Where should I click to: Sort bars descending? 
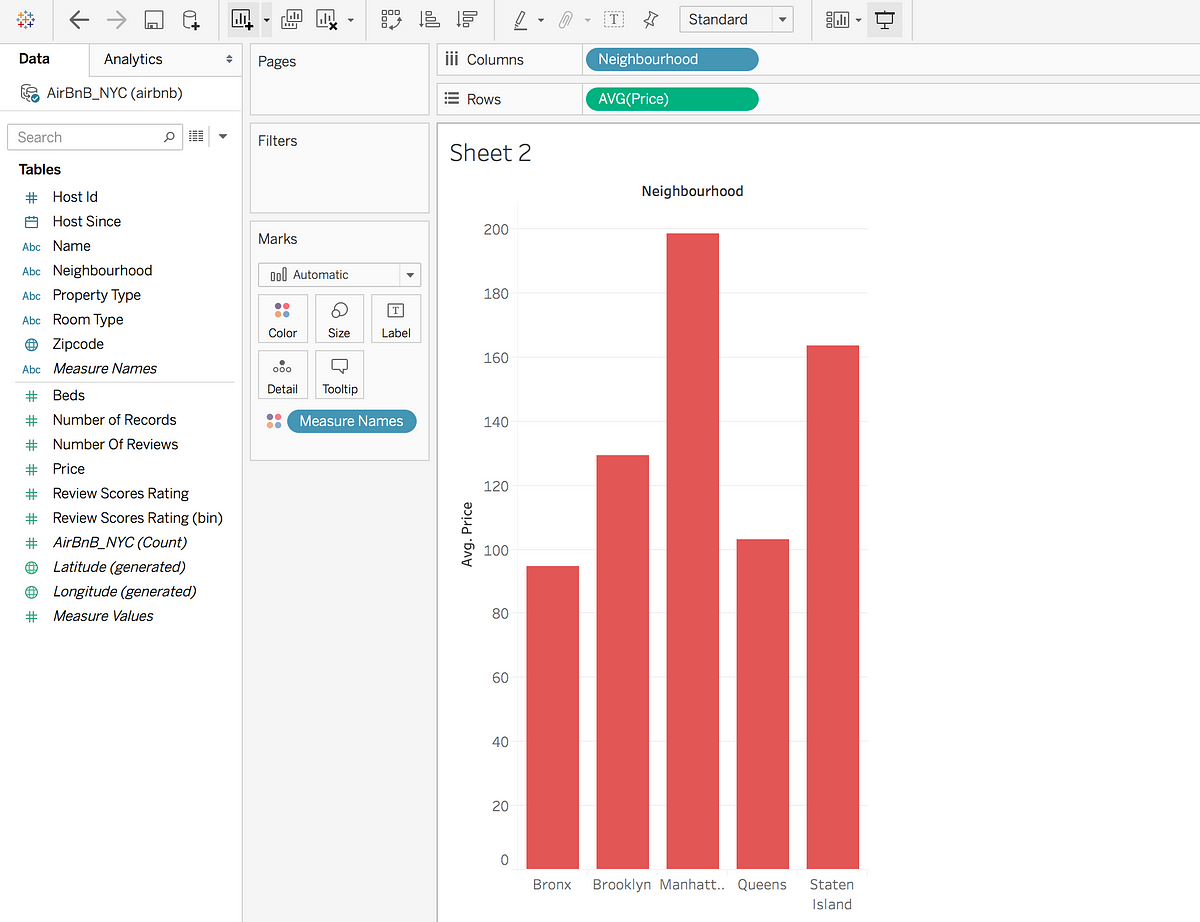(x=465, y=19)
